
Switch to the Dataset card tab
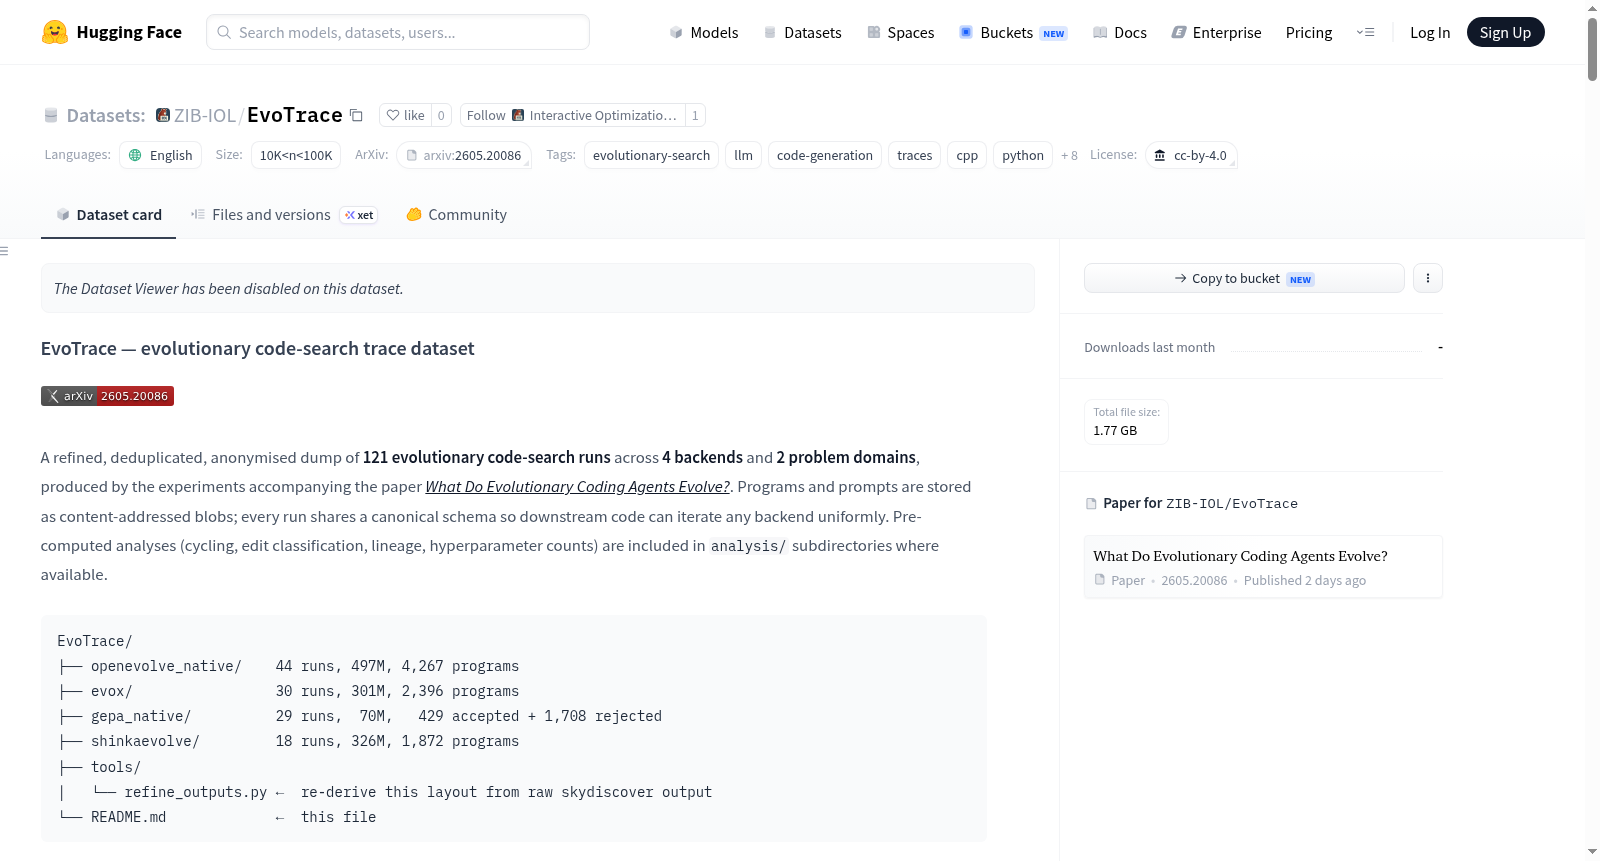108,215
